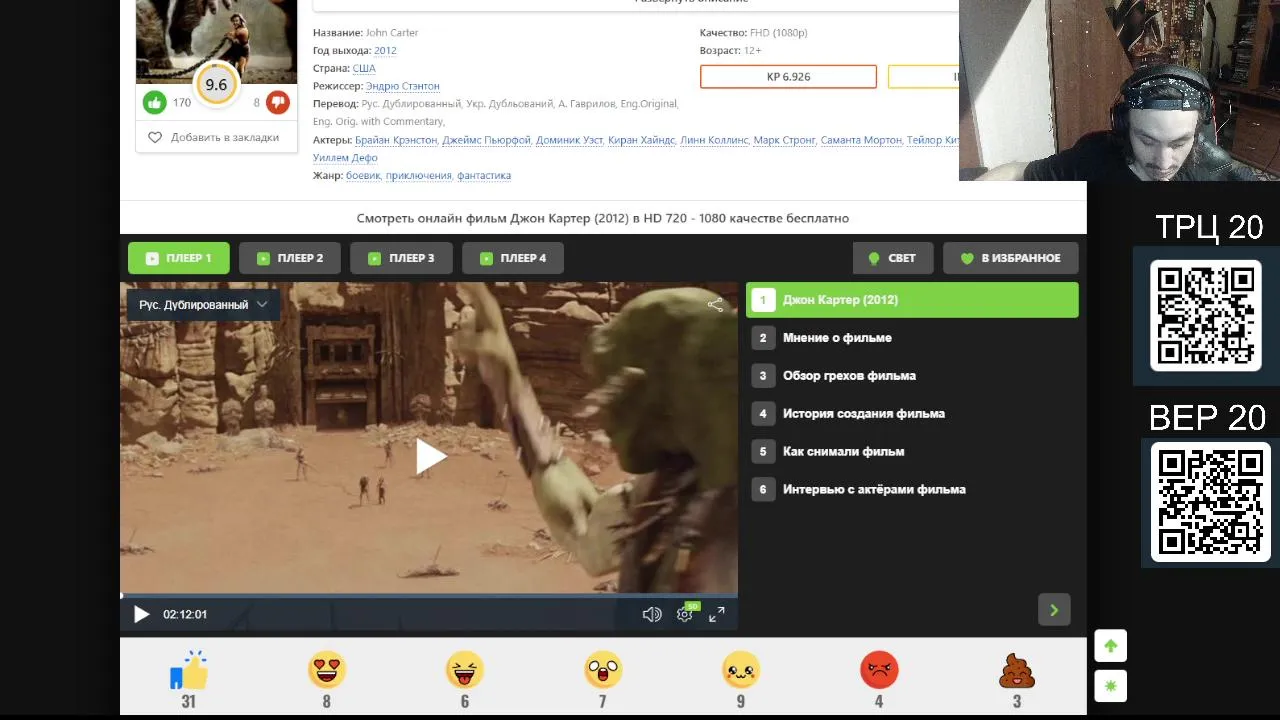Select playlist item Интервью с актёрами фильма
Image resolution: width=1280 pixels, height=720 pixels.
[912, 490]
